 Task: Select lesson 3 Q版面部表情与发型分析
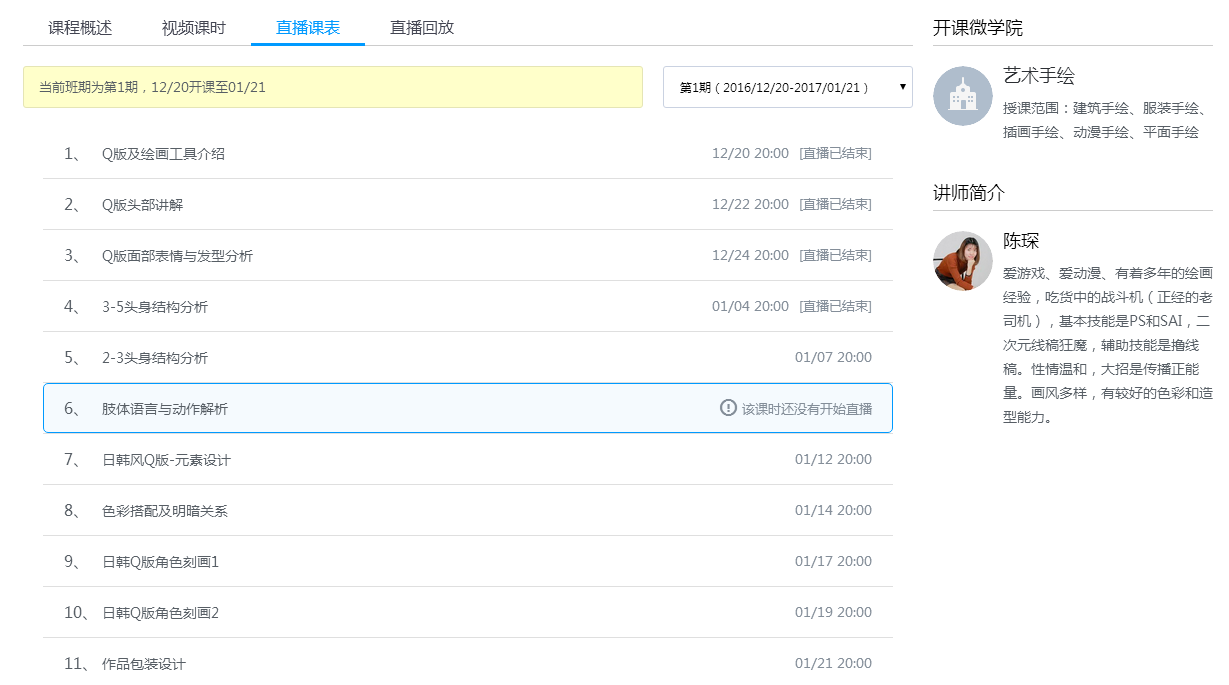177,256
